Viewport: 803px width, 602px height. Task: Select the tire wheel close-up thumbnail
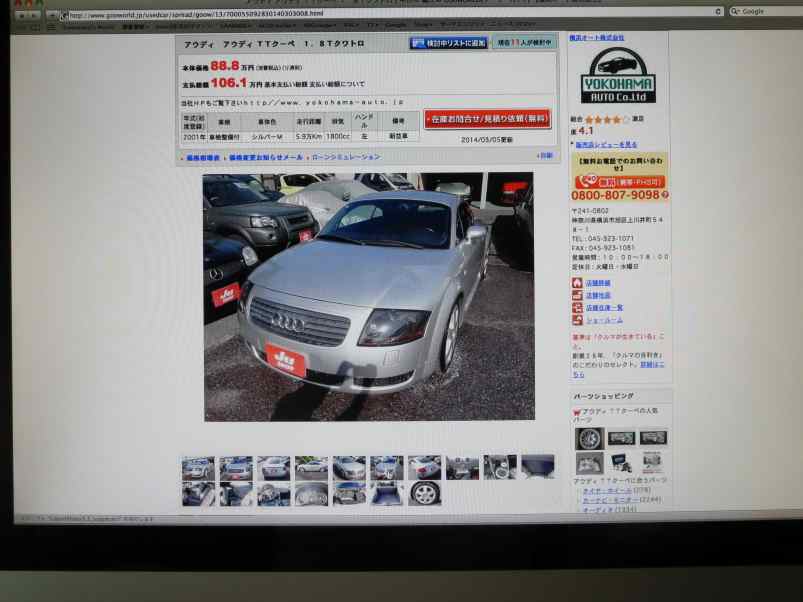click(x=425, y=493)
